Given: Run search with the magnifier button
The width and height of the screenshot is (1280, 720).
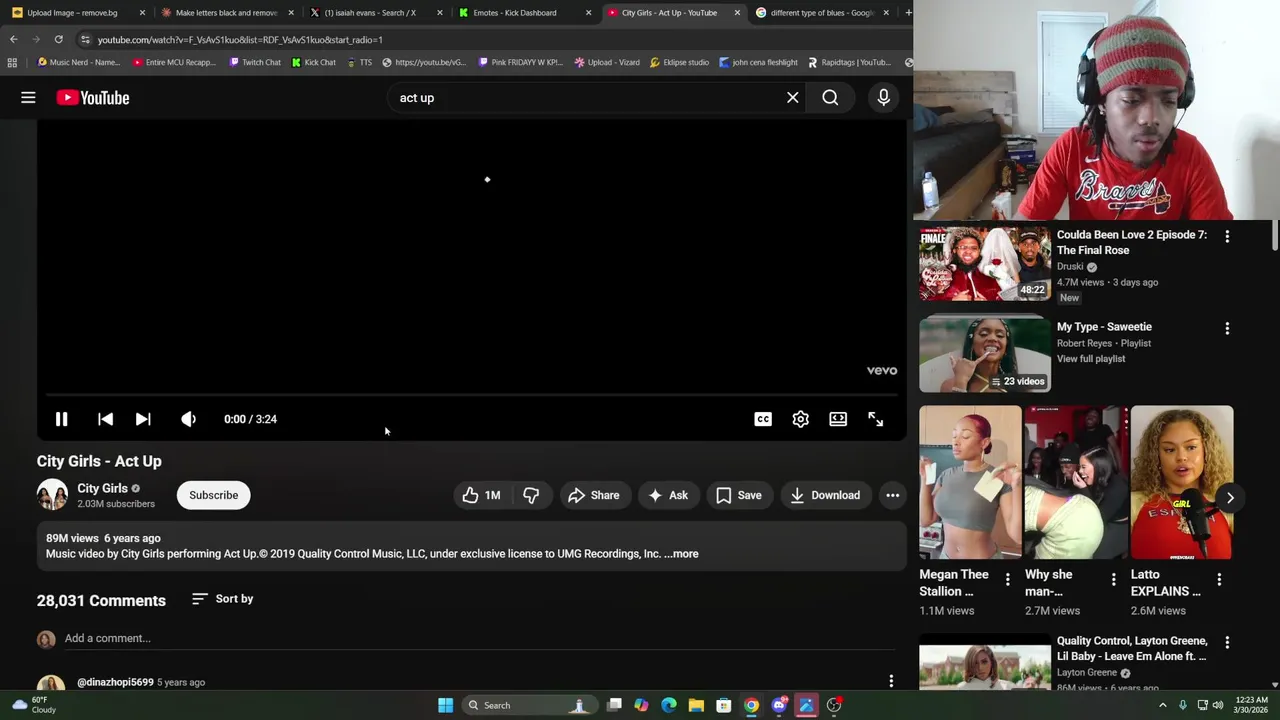Looking at the screenshot, I should coord(830,97).
